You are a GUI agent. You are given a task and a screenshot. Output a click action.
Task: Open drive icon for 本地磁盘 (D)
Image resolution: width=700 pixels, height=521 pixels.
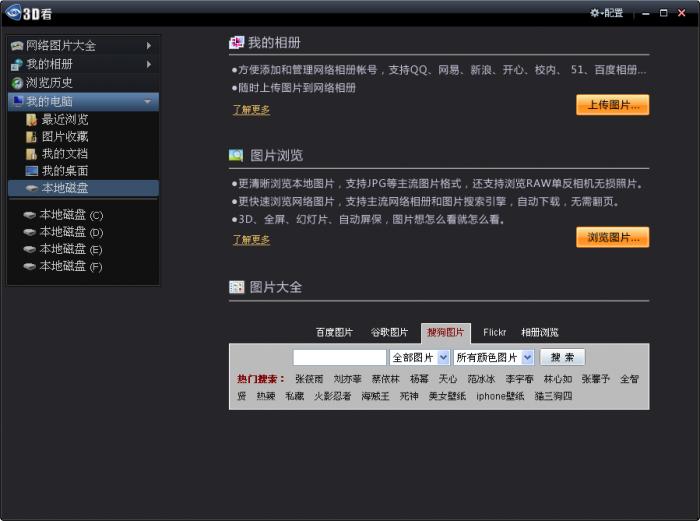[x=29, y=232]
